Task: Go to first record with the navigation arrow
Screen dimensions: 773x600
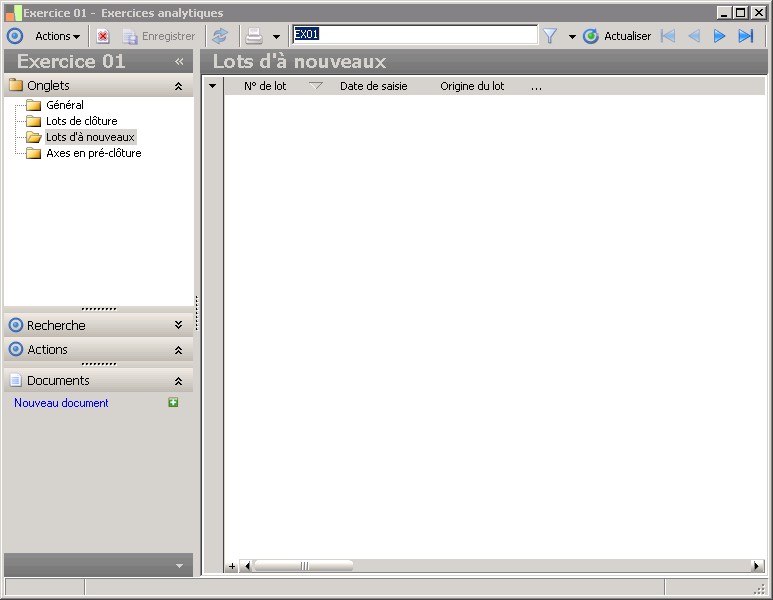Action: tap(668, 36)
